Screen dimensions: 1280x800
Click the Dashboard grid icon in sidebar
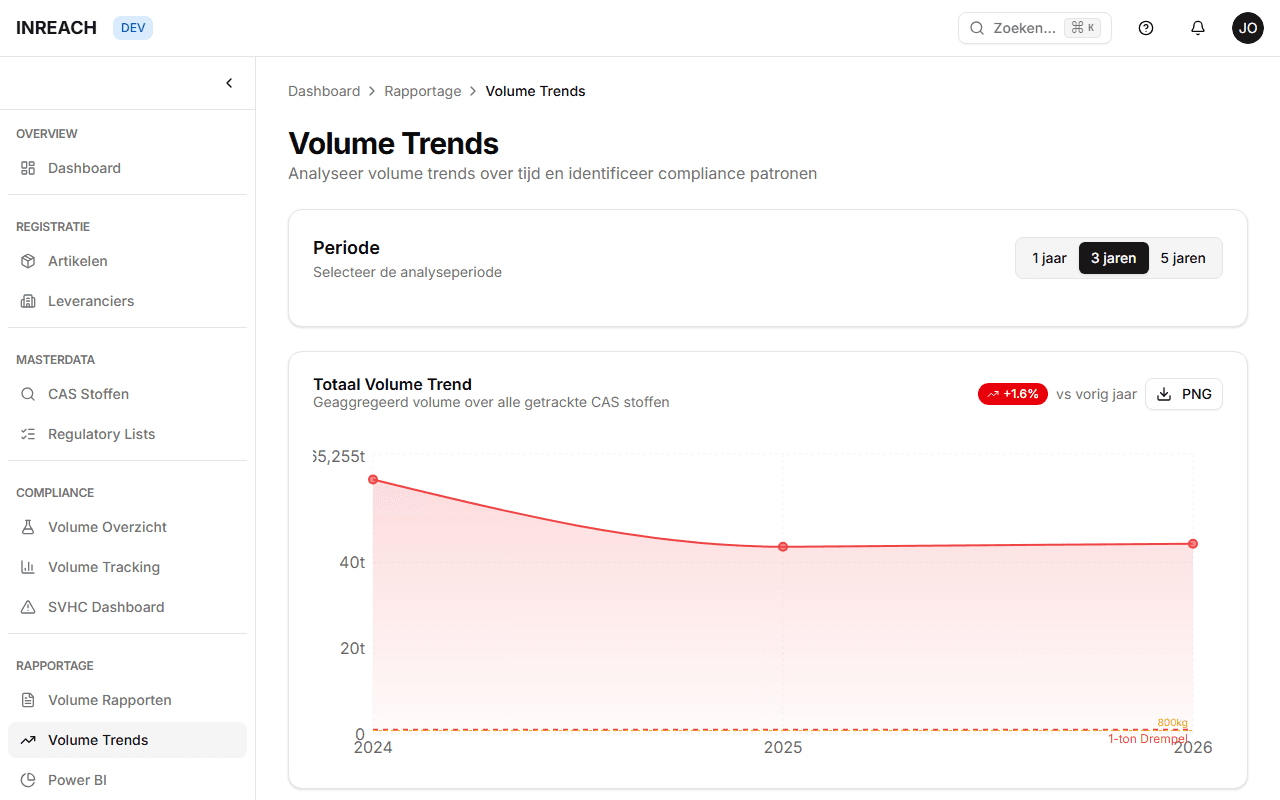point(28,168)
